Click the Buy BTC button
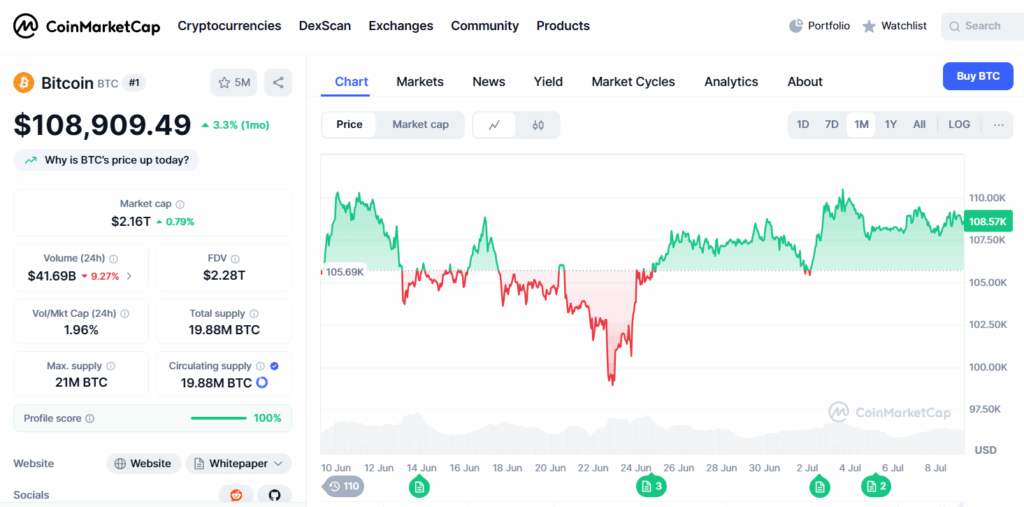This screenshot has height=507, width=1024. pyautogui.click(x=978, y=76)
